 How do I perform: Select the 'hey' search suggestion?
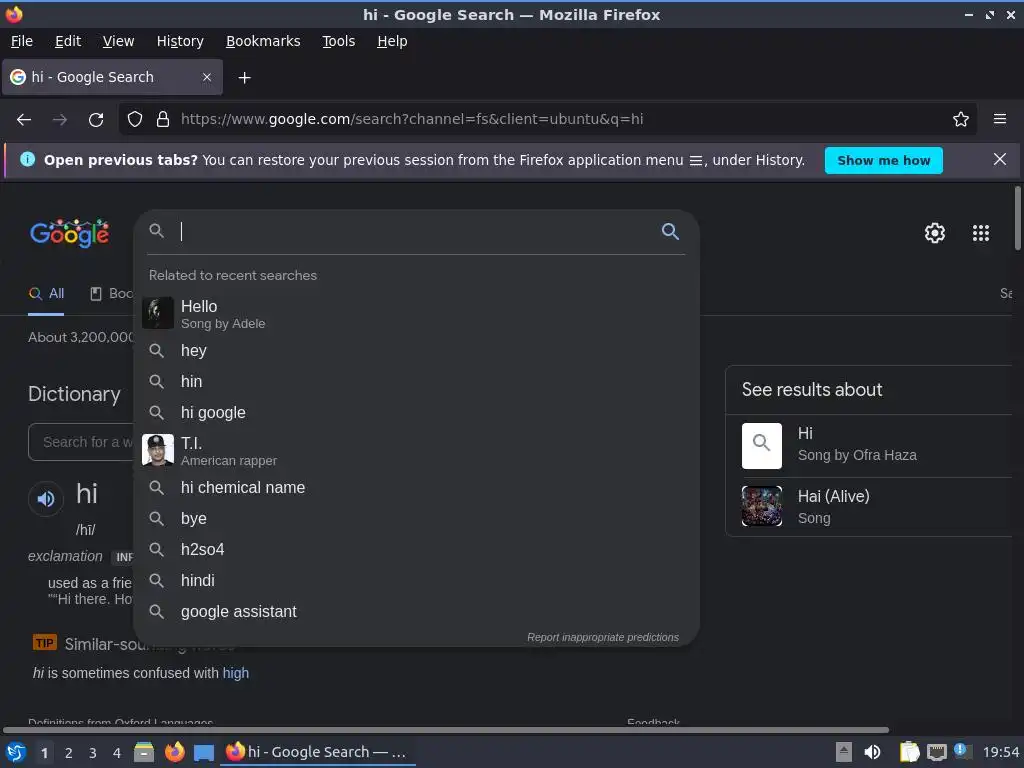pyautogui.click(x=417, y=351)
